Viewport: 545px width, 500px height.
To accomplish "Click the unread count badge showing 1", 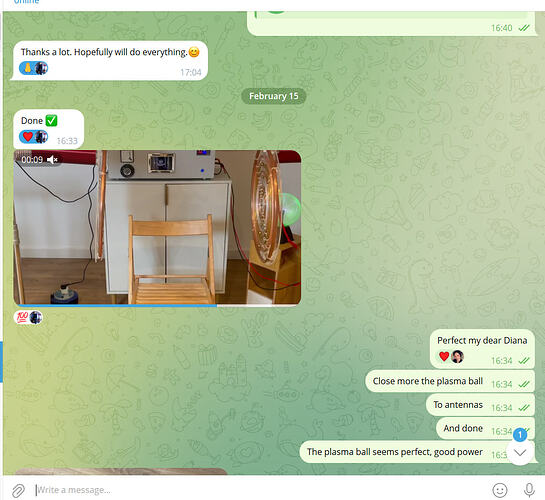I will [520, 435].
